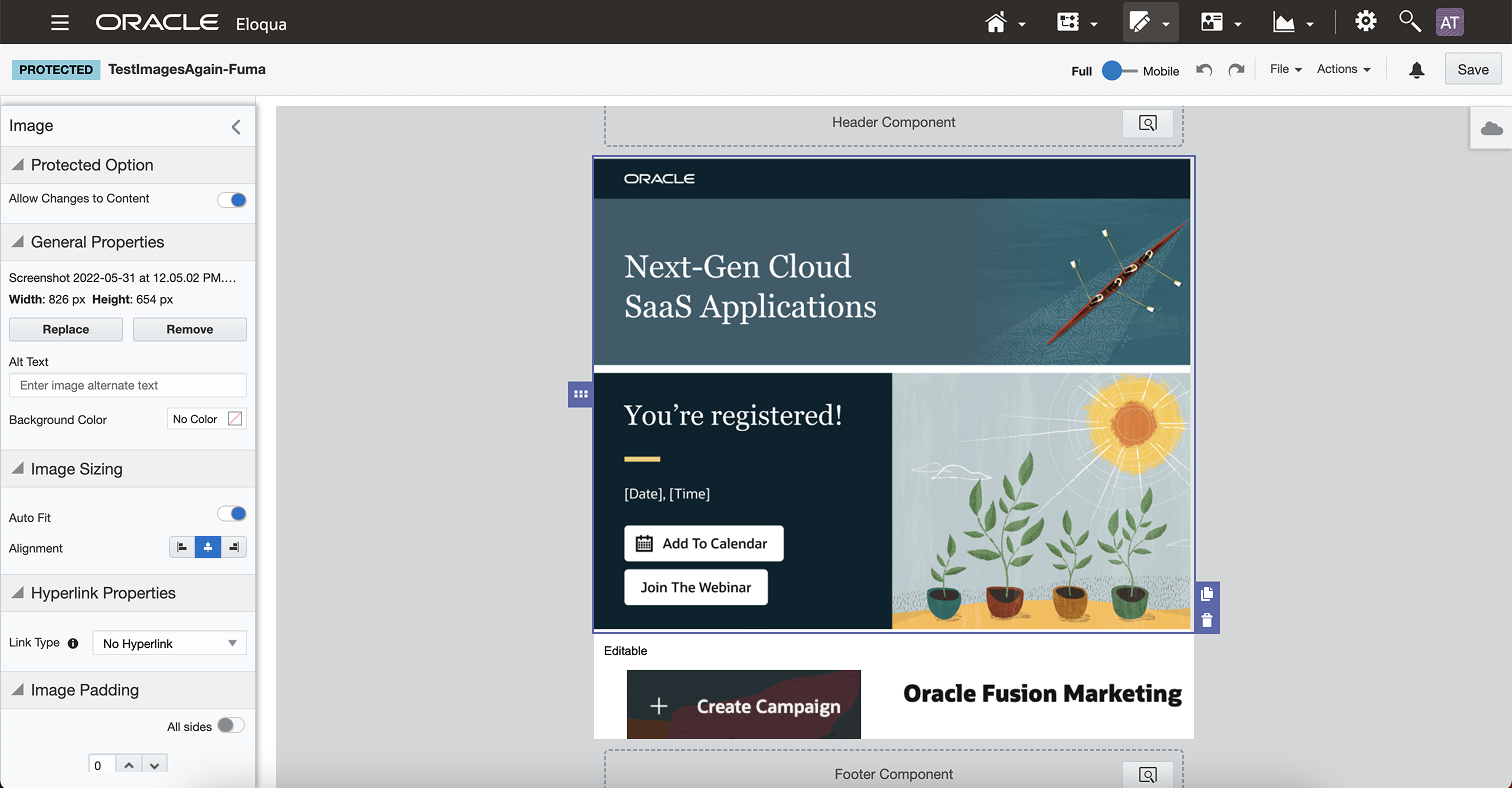Click the screenshot file name text

(x=122, y=278)
